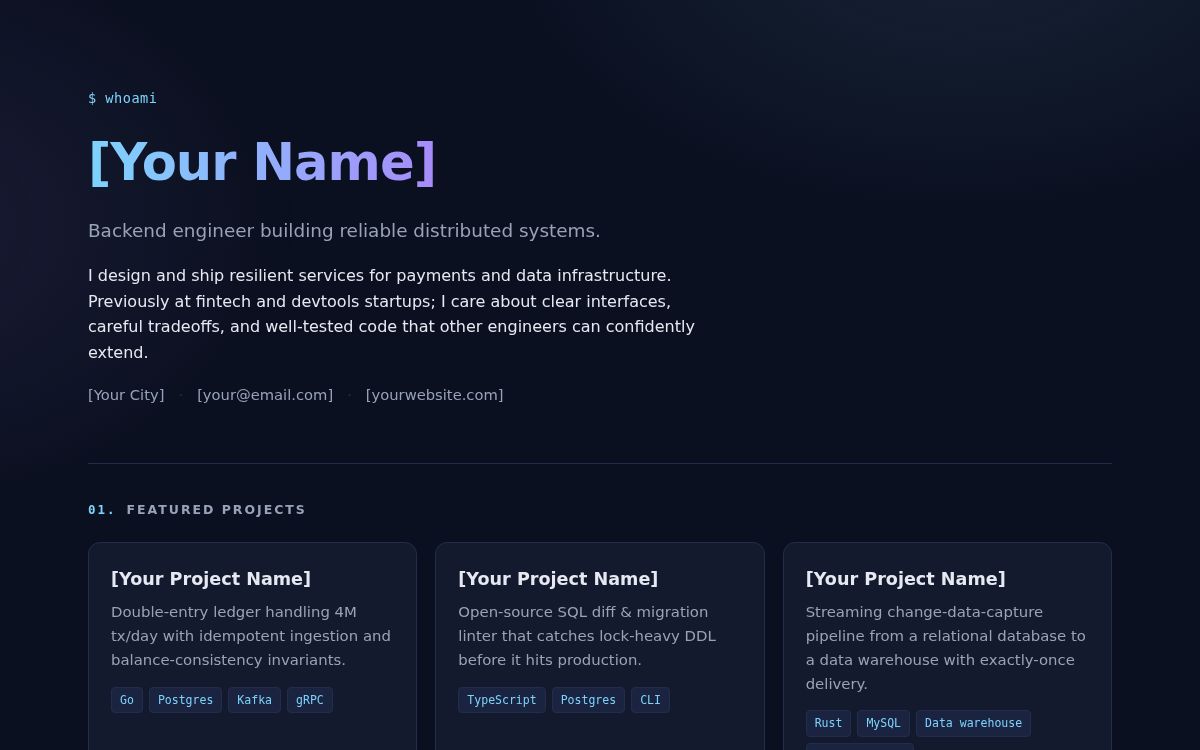Click the "Featured Projects" section heading

216,510
